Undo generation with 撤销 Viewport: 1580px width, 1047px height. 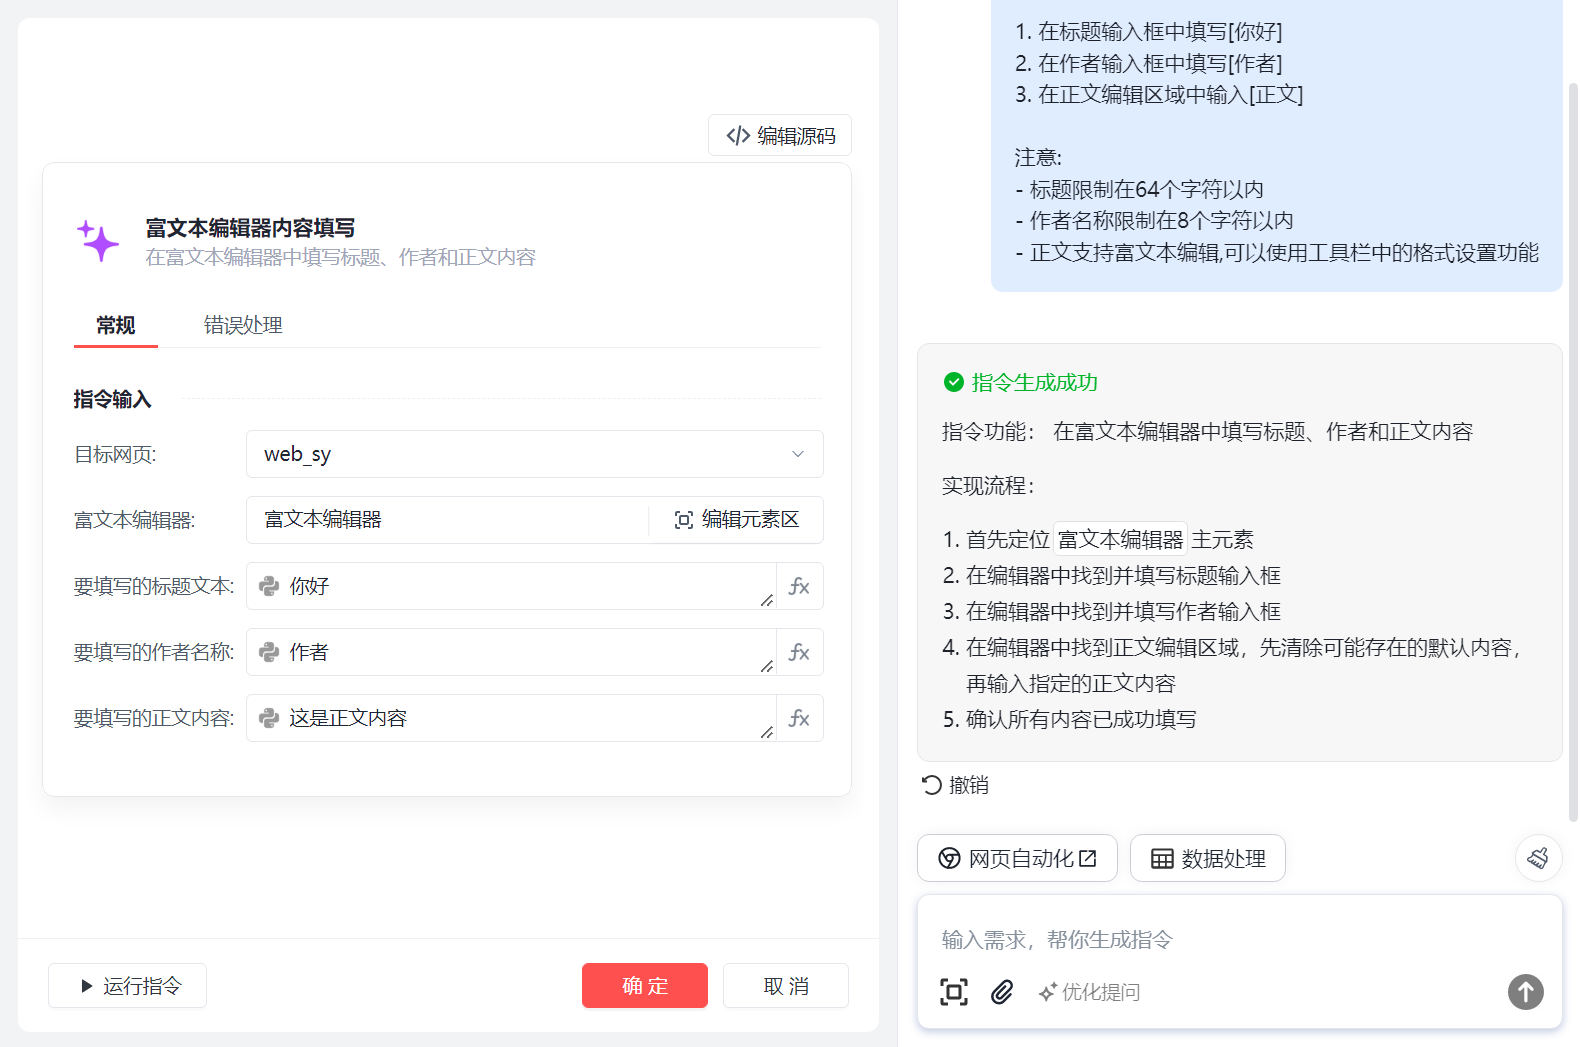955,785
